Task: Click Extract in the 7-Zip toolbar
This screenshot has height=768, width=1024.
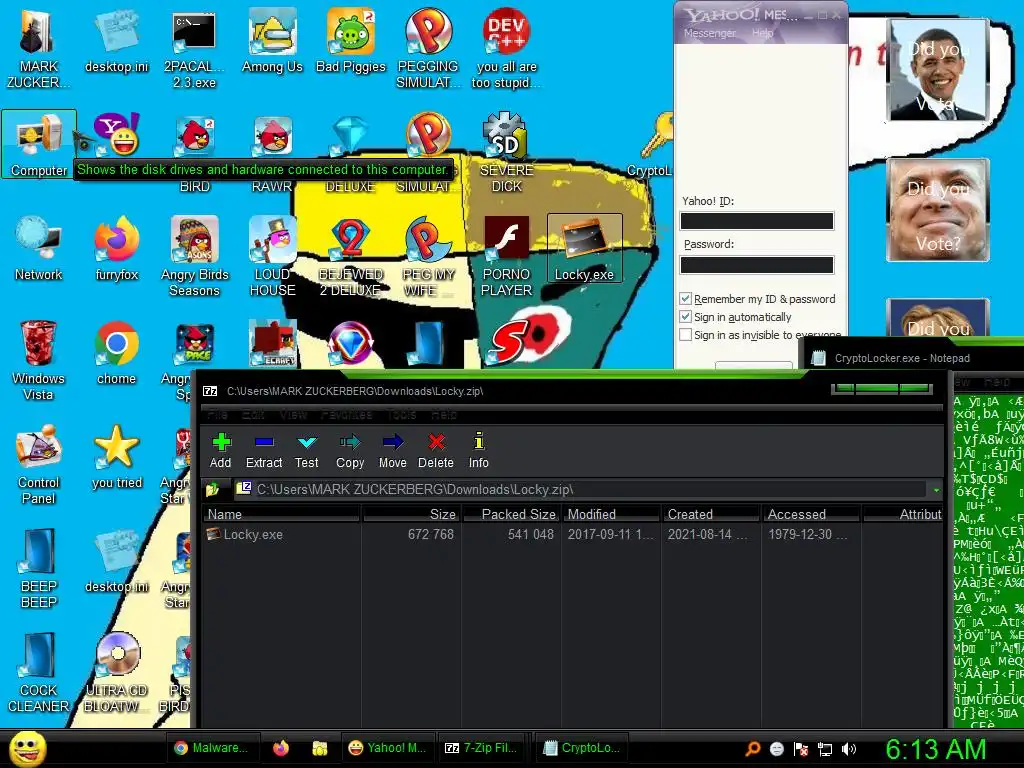Action: tap(264, 451)
